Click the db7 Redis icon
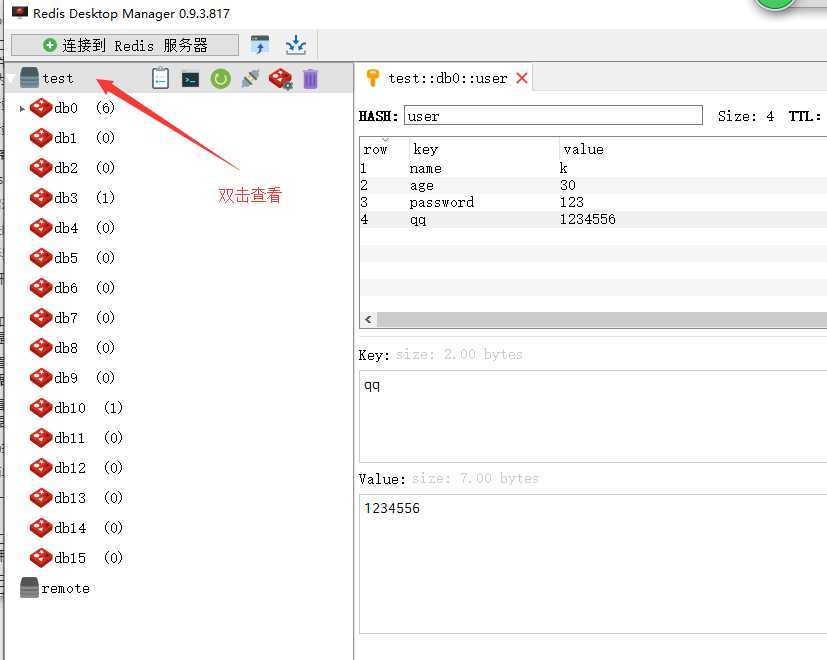Image resolution: width=827 pixels, height=660 pixels. 41,318
